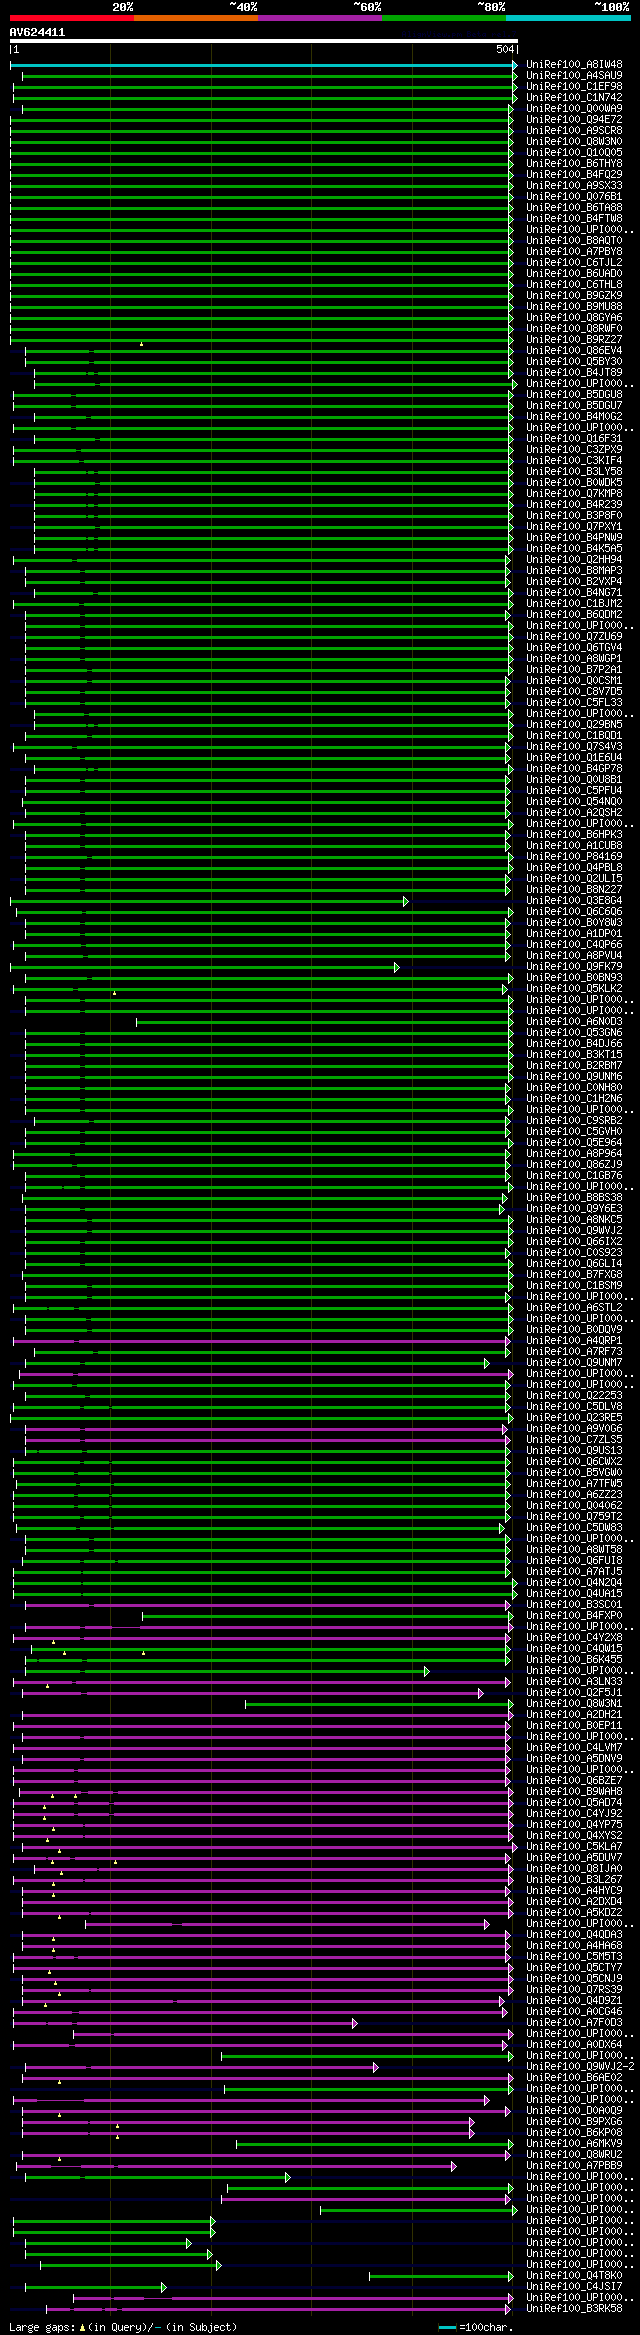Select the UniRef100_Q8W3N0 label
640x2335 pixels.
[x=574, y=142]
